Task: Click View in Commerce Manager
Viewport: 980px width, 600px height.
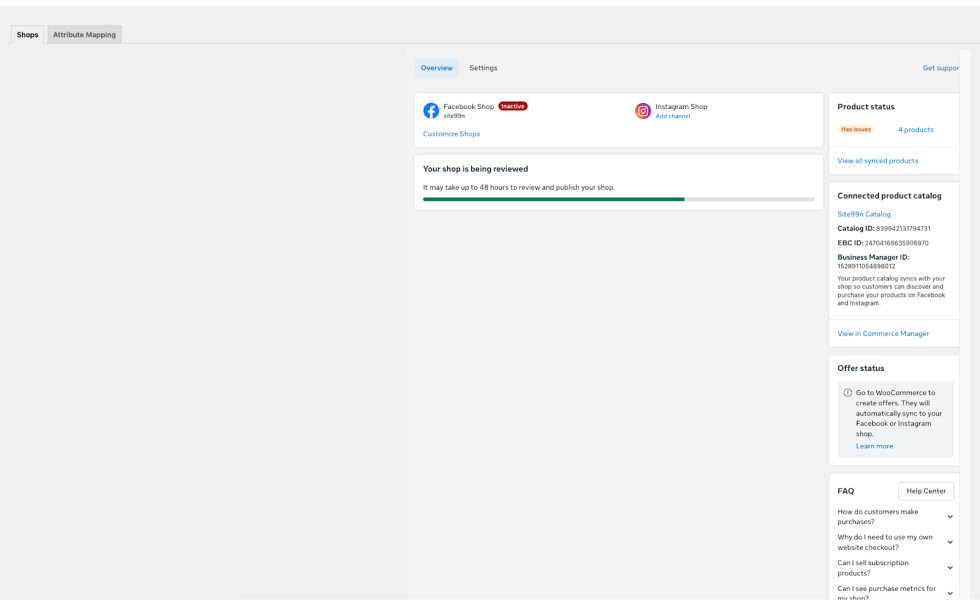Action: pyautogui.click(x=883, y=333)
